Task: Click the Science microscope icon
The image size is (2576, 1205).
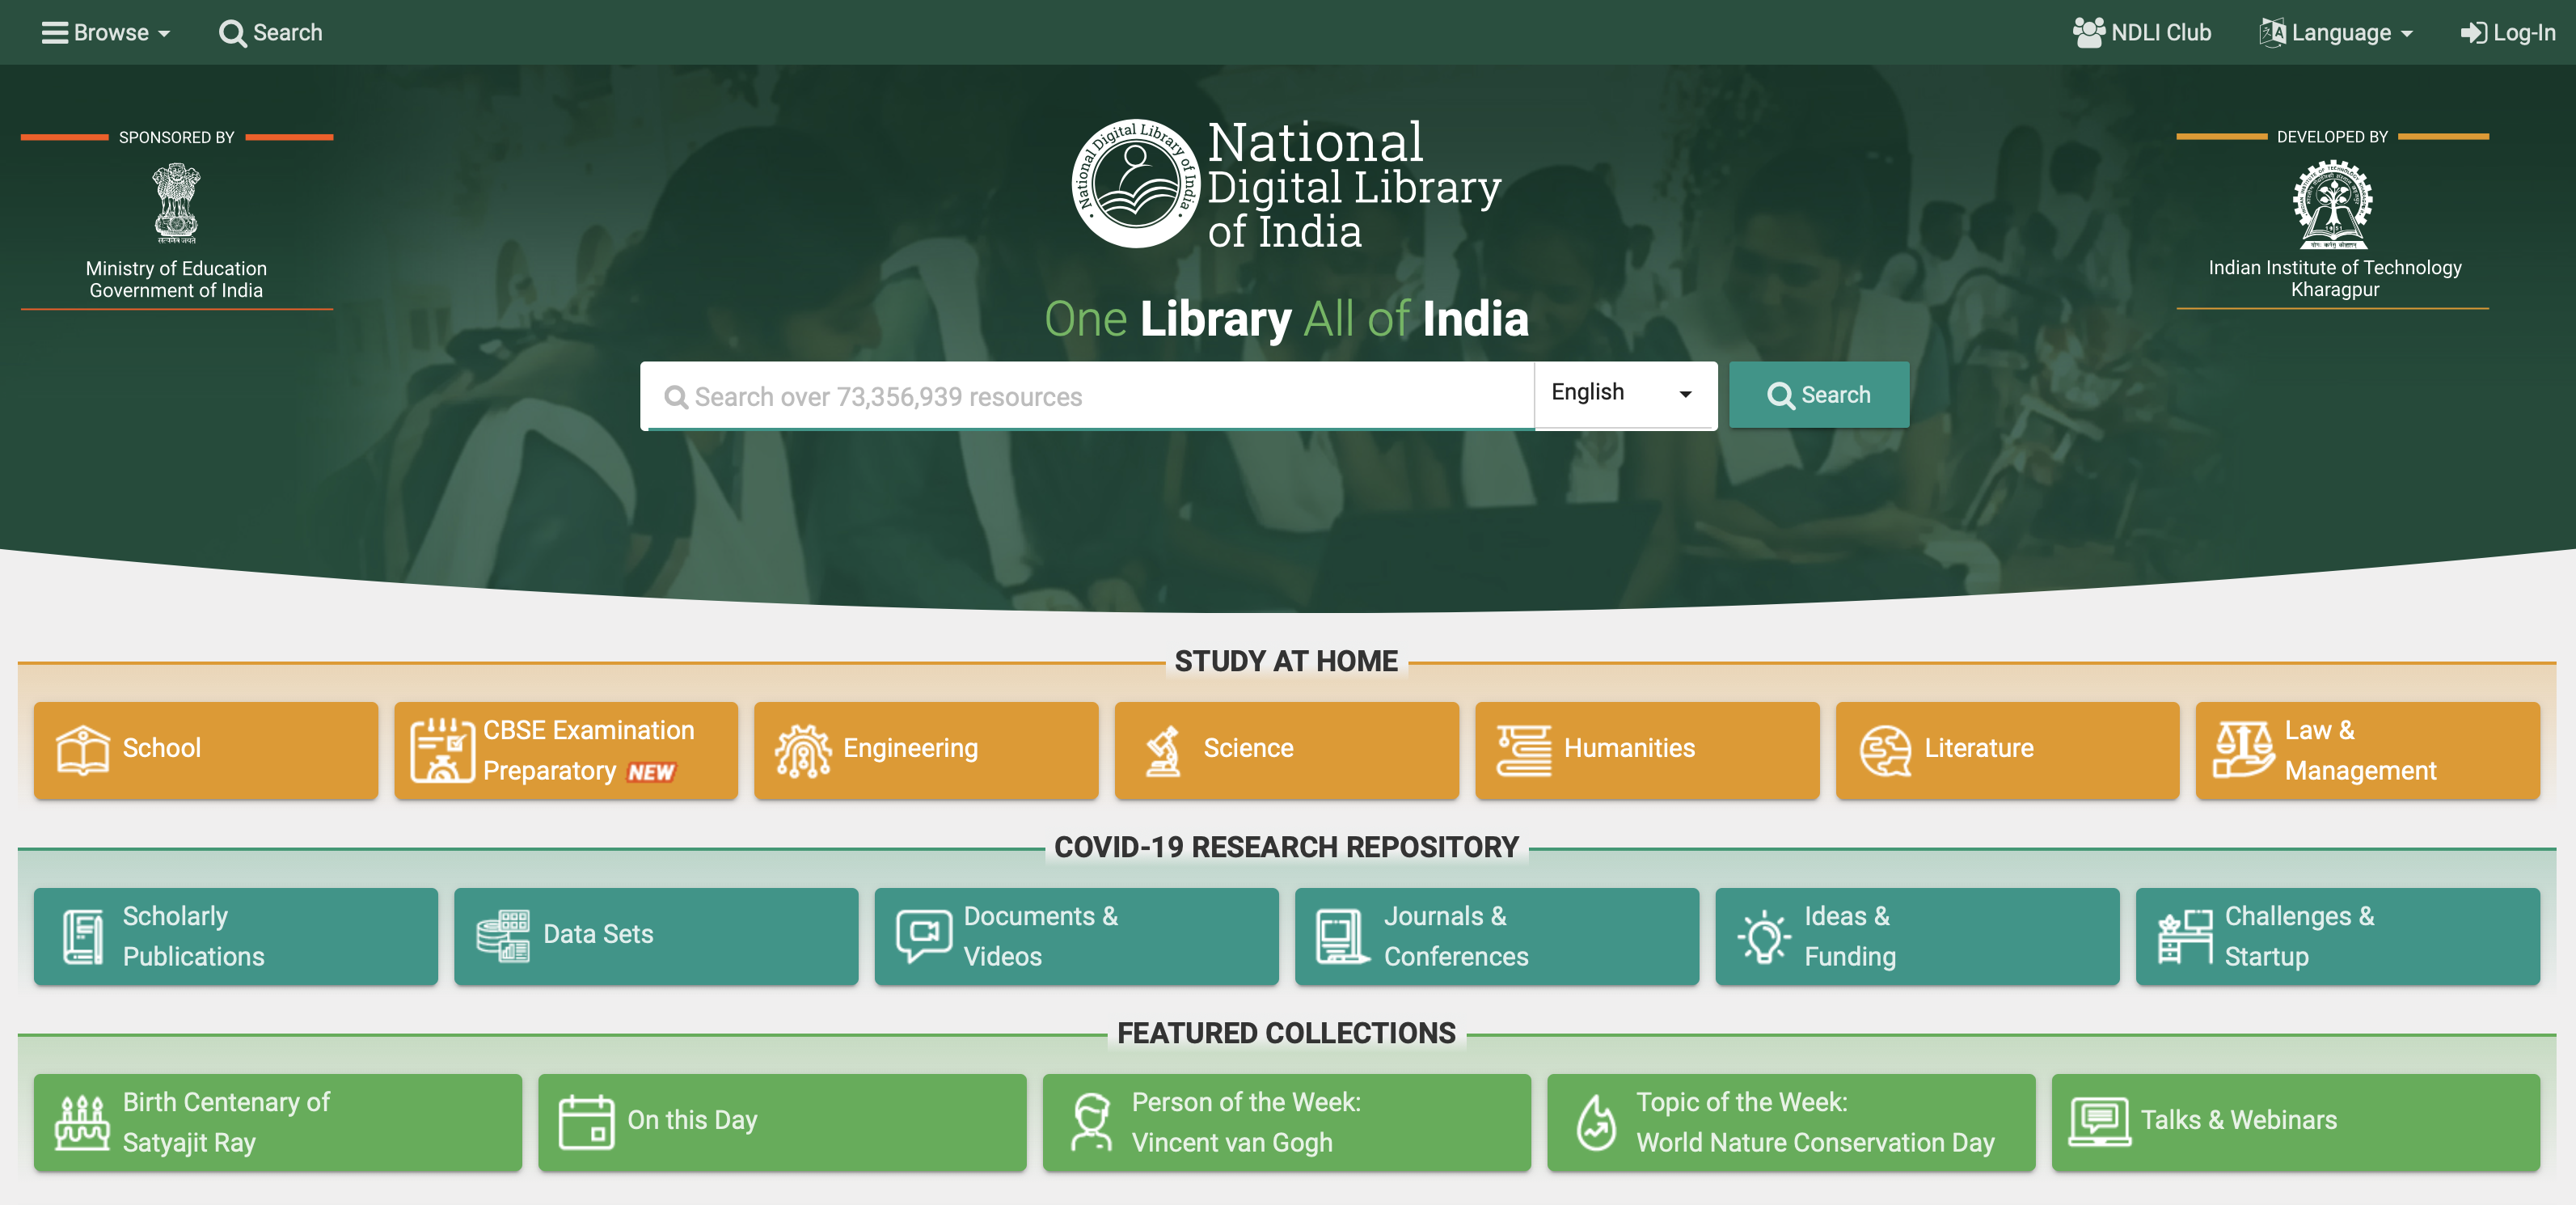Action: [x=1163, y=751]
